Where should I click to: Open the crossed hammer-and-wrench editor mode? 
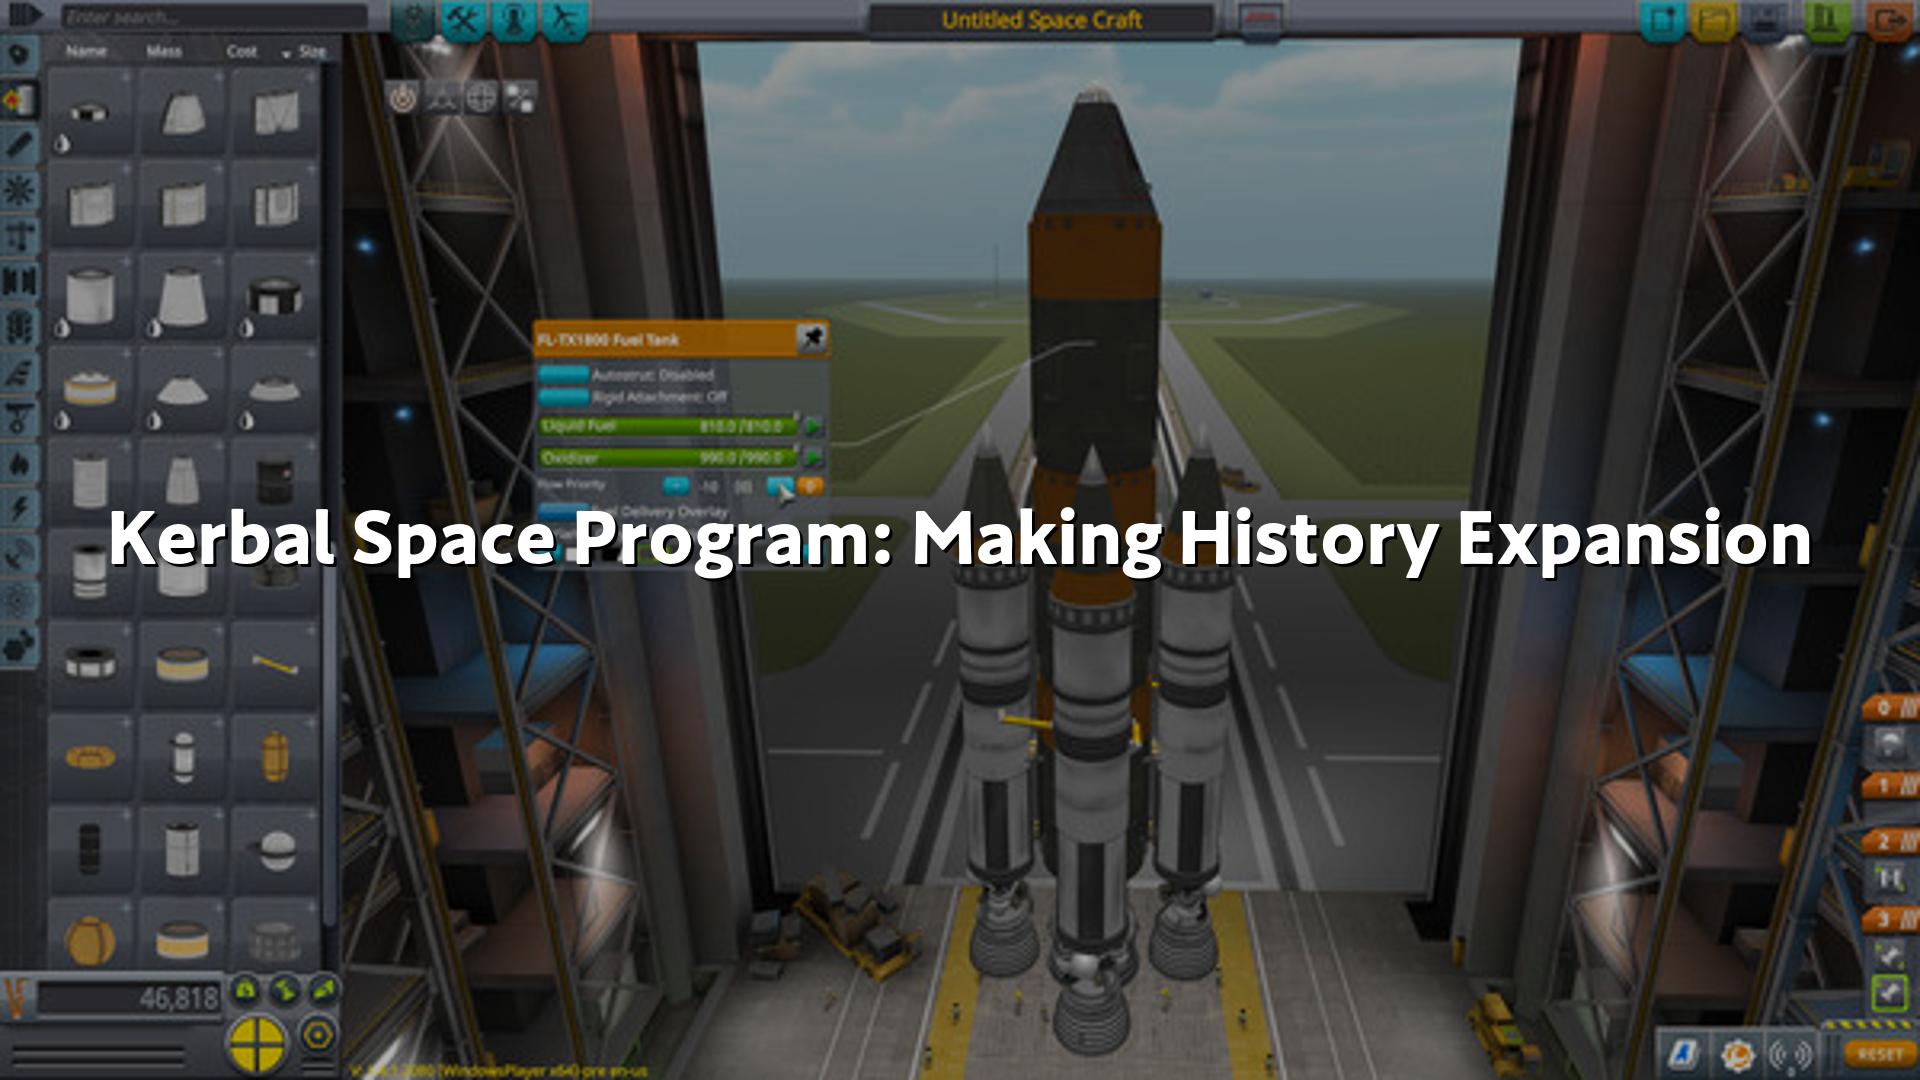click(x=462, y=20)
